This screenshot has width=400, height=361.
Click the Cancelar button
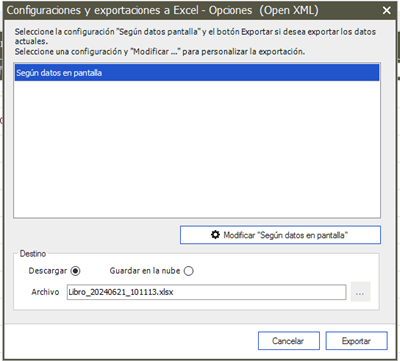(x=289, y=341)
